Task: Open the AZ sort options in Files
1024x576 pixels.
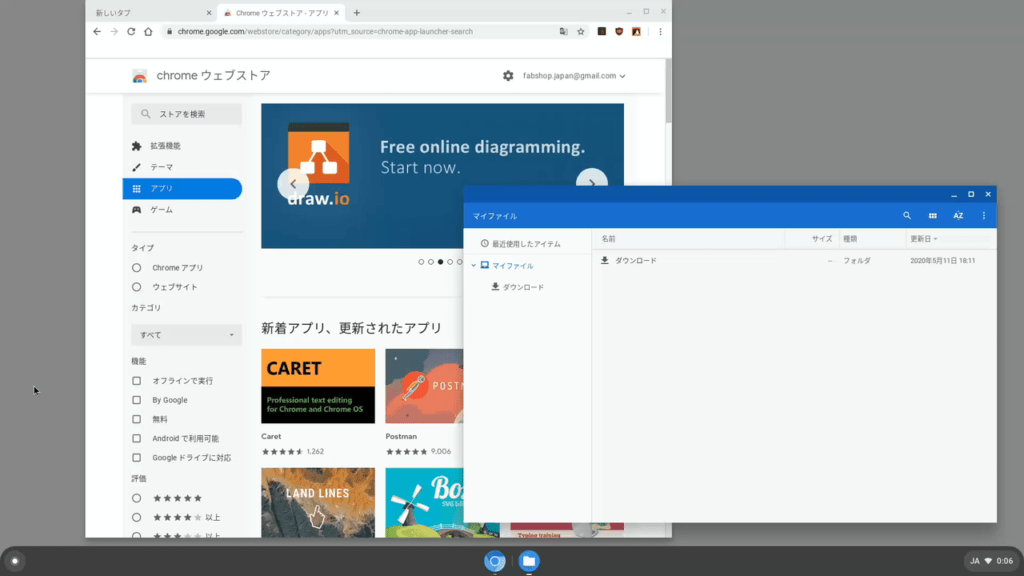Action: (x=958, y=216)
